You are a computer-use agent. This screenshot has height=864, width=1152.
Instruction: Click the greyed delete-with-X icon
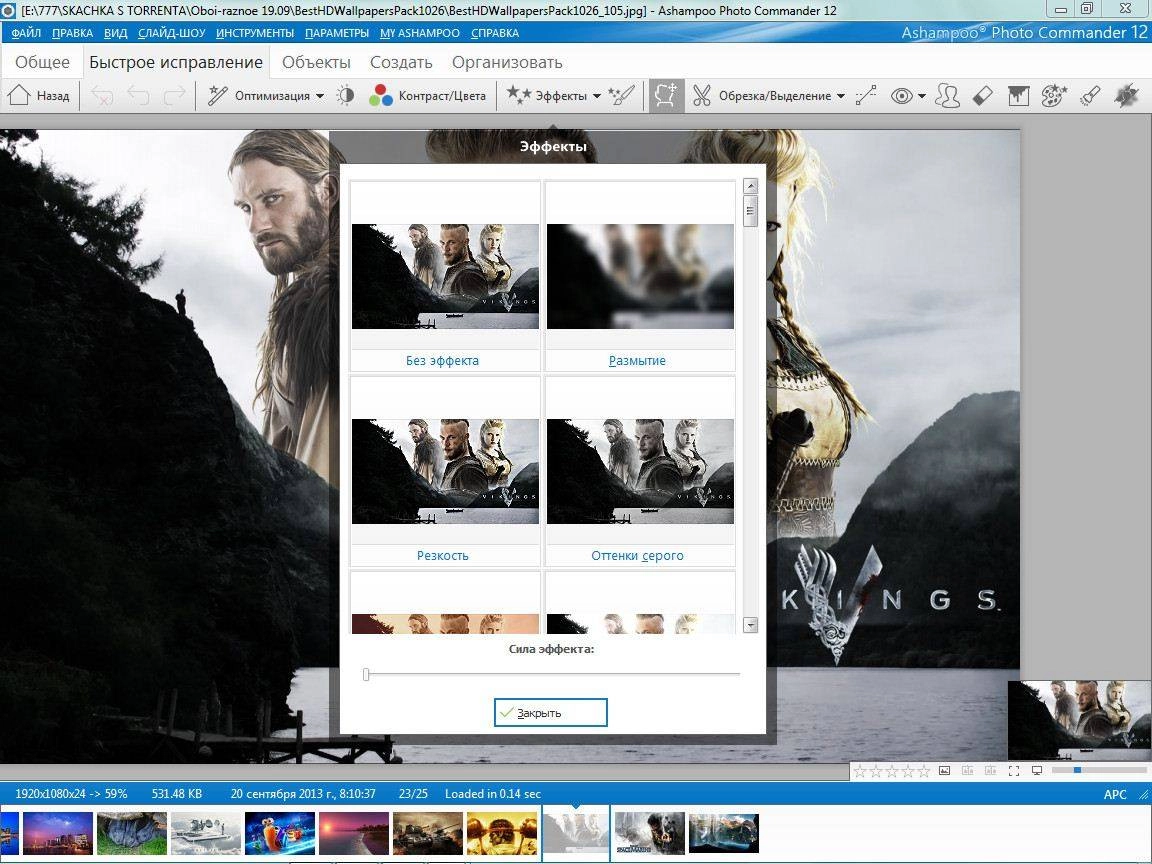[102, 96]
